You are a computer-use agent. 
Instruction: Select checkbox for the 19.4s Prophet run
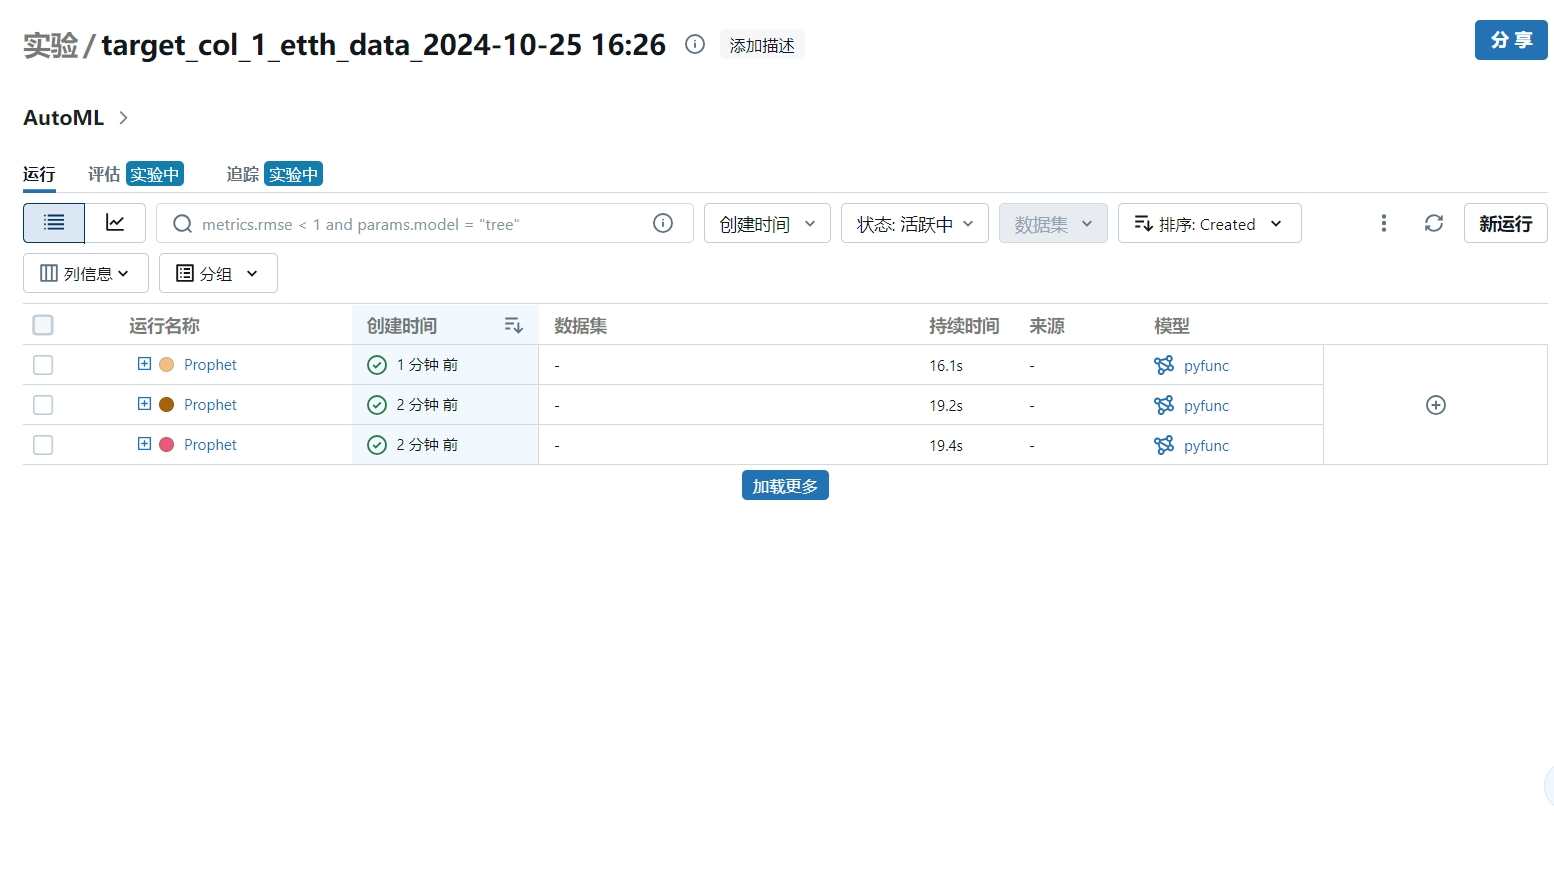[x=43, y=445]
